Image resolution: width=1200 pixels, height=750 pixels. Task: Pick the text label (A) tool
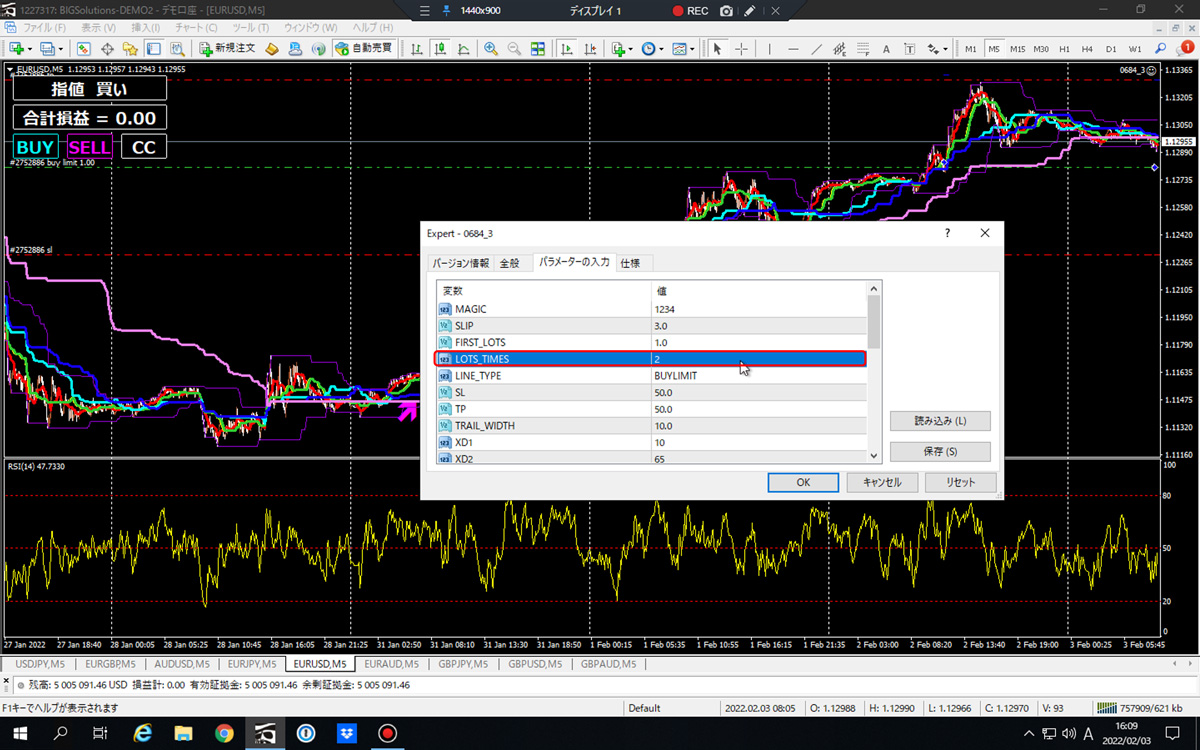[x=886, y=48]
